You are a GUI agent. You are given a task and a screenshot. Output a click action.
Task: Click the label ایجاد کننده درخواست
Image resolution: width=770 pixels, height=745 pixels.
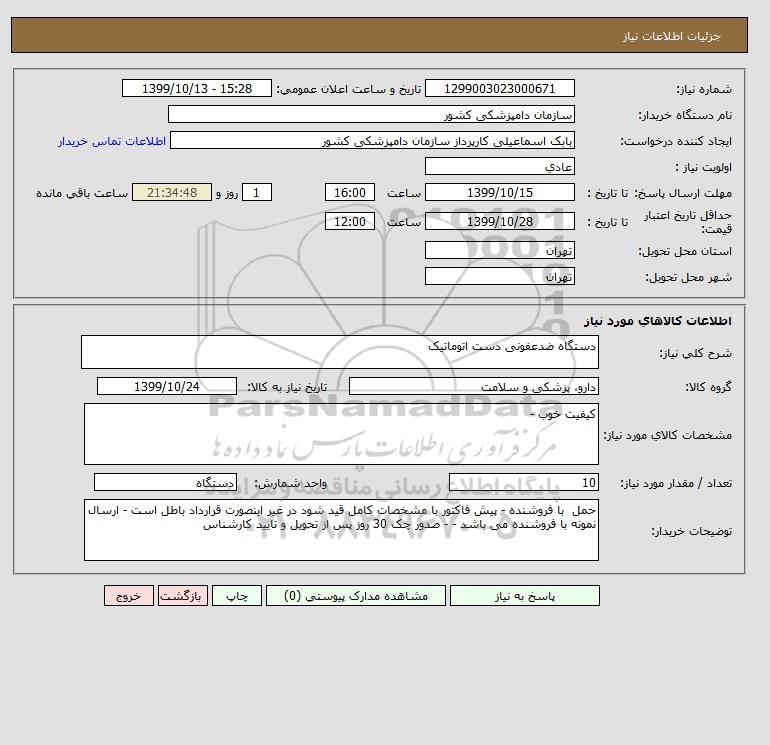[x=676, y=141]
